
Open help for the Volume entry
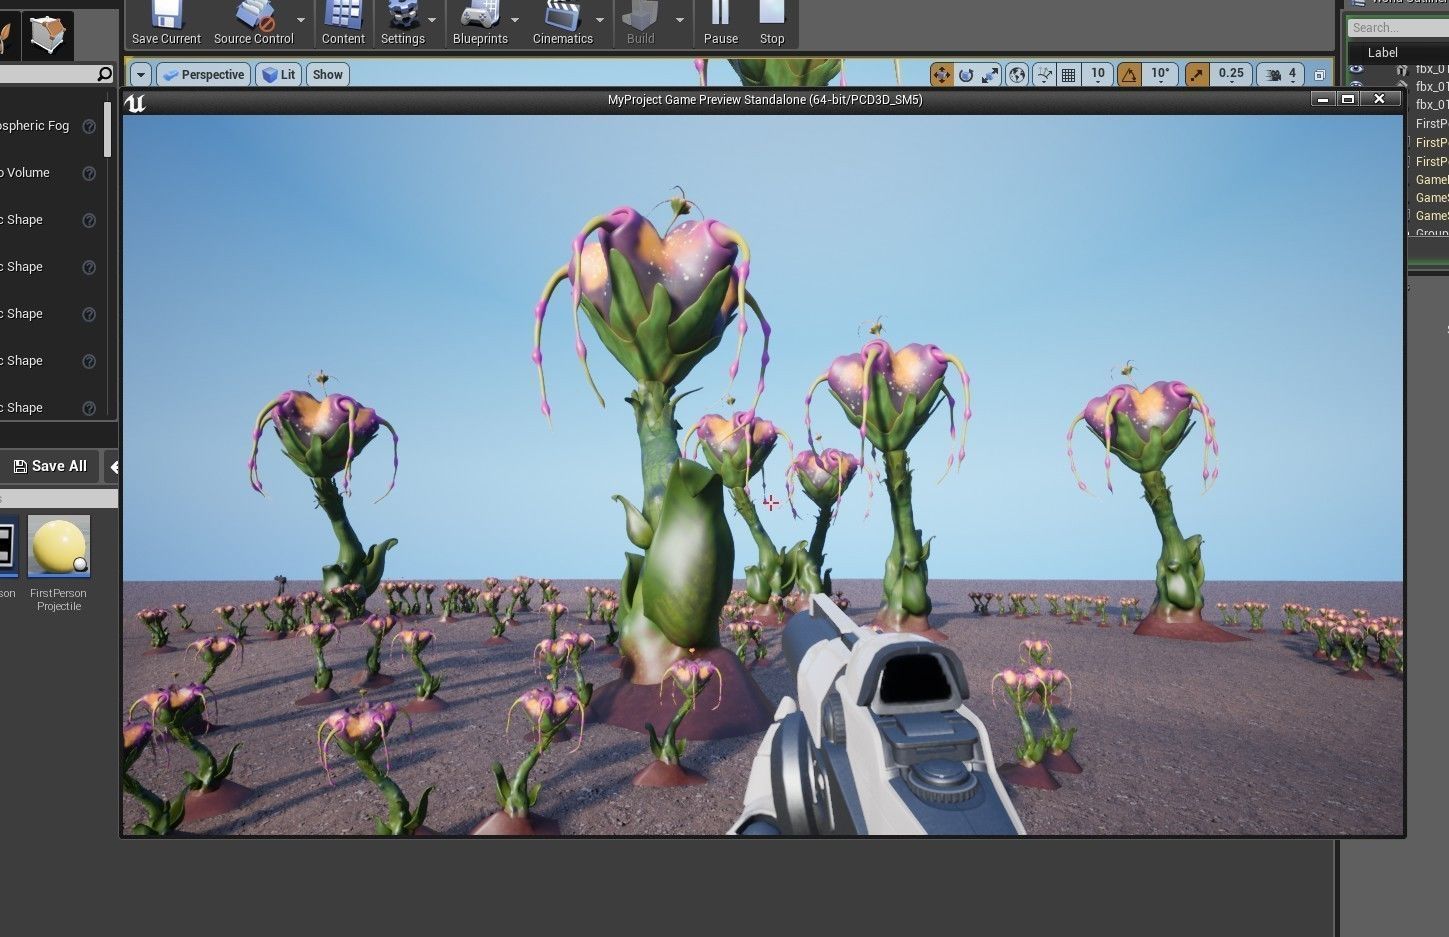[x=89, y=173]
